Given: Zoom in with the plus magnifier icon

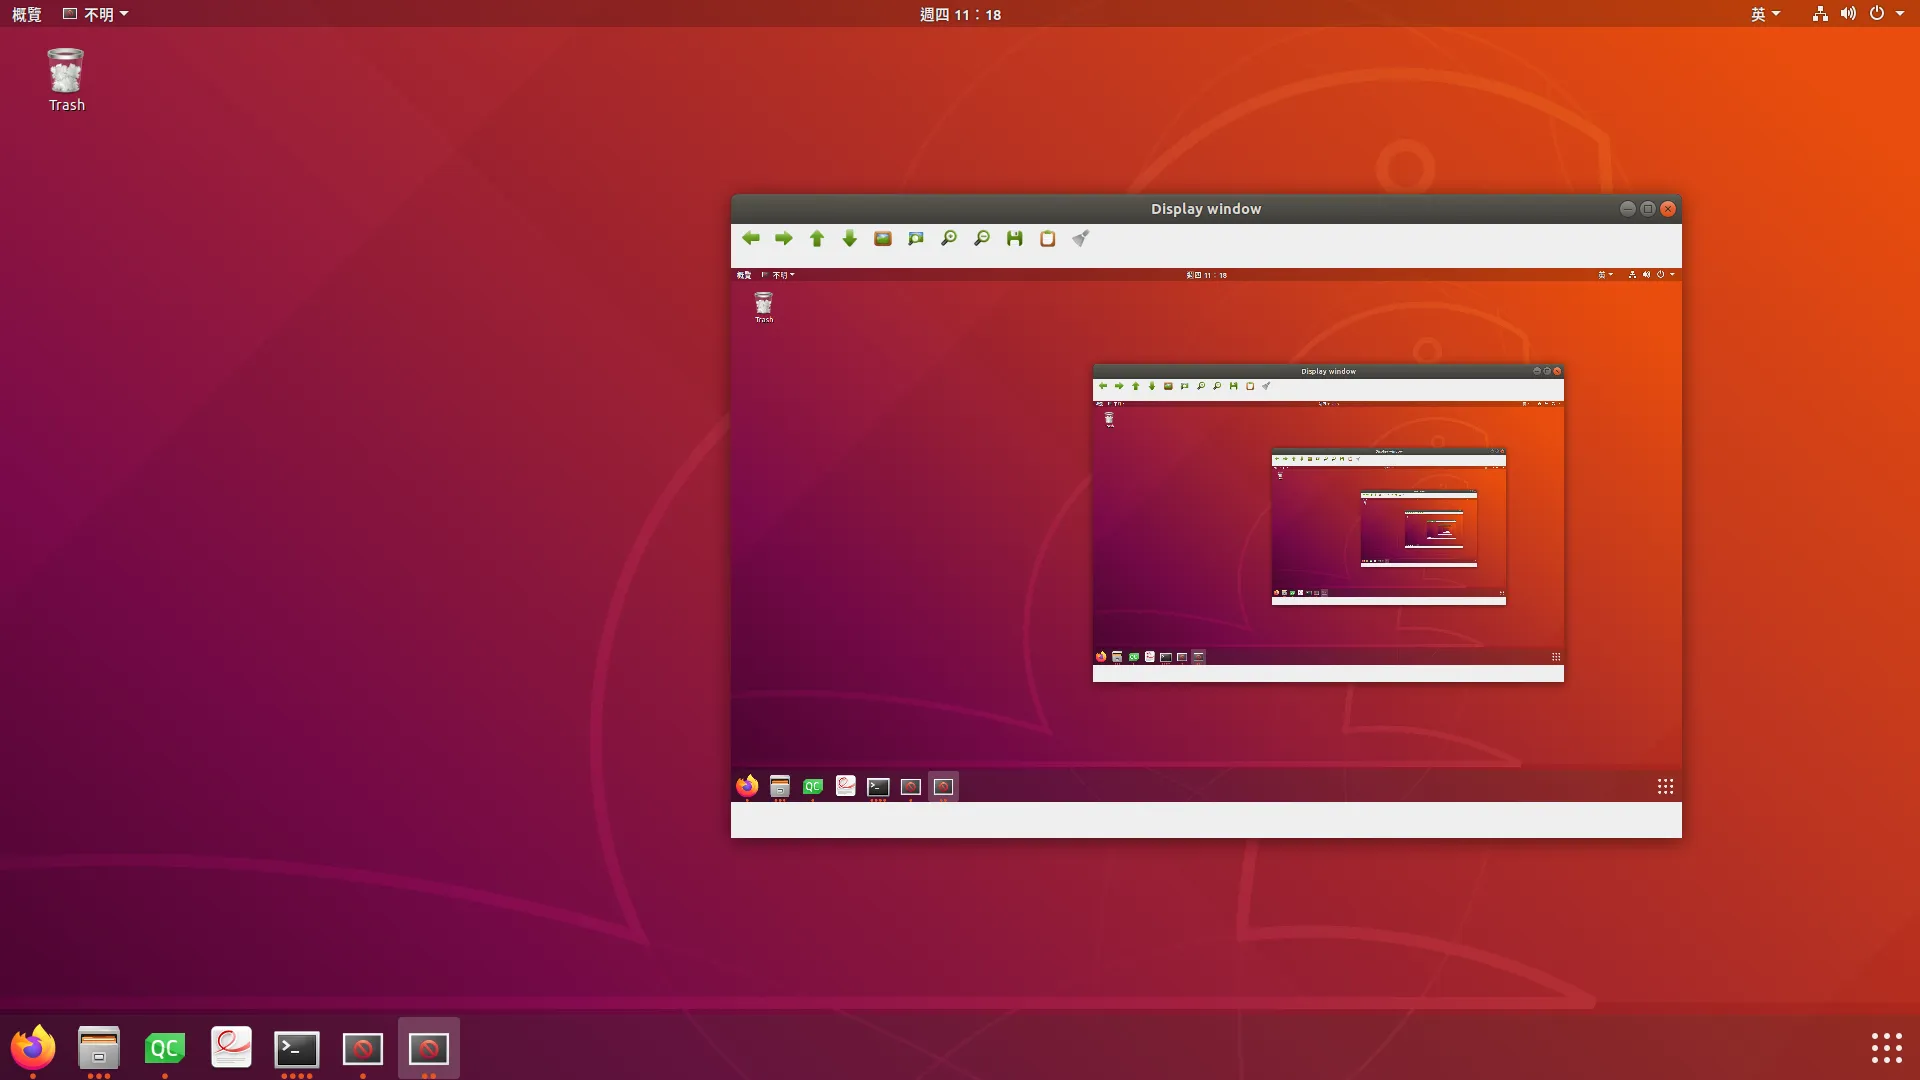Looking at the screenshot, I should click(x=949, y=238).
